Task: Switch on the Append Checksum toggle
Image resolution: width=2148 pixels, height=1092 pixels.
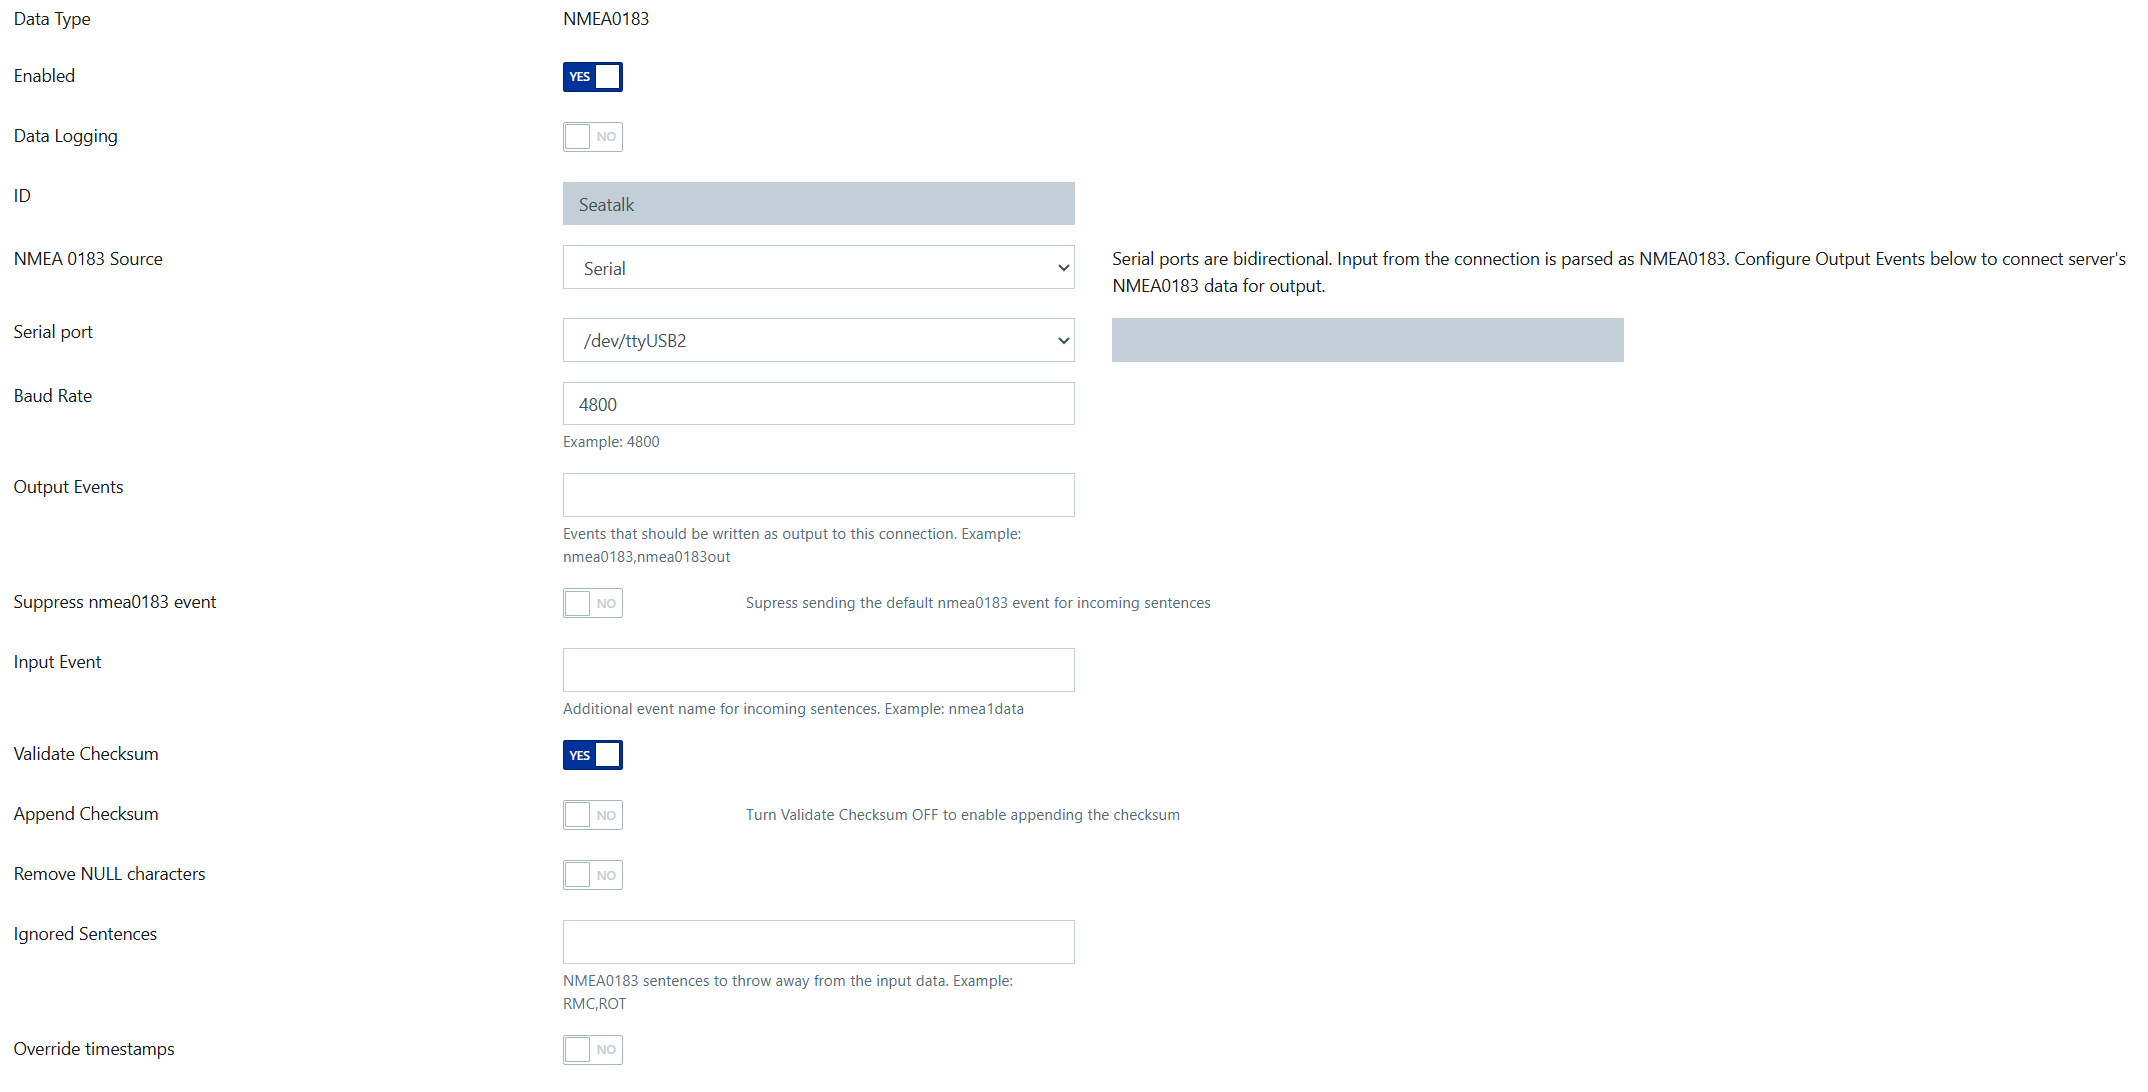Action: point(592,815)
